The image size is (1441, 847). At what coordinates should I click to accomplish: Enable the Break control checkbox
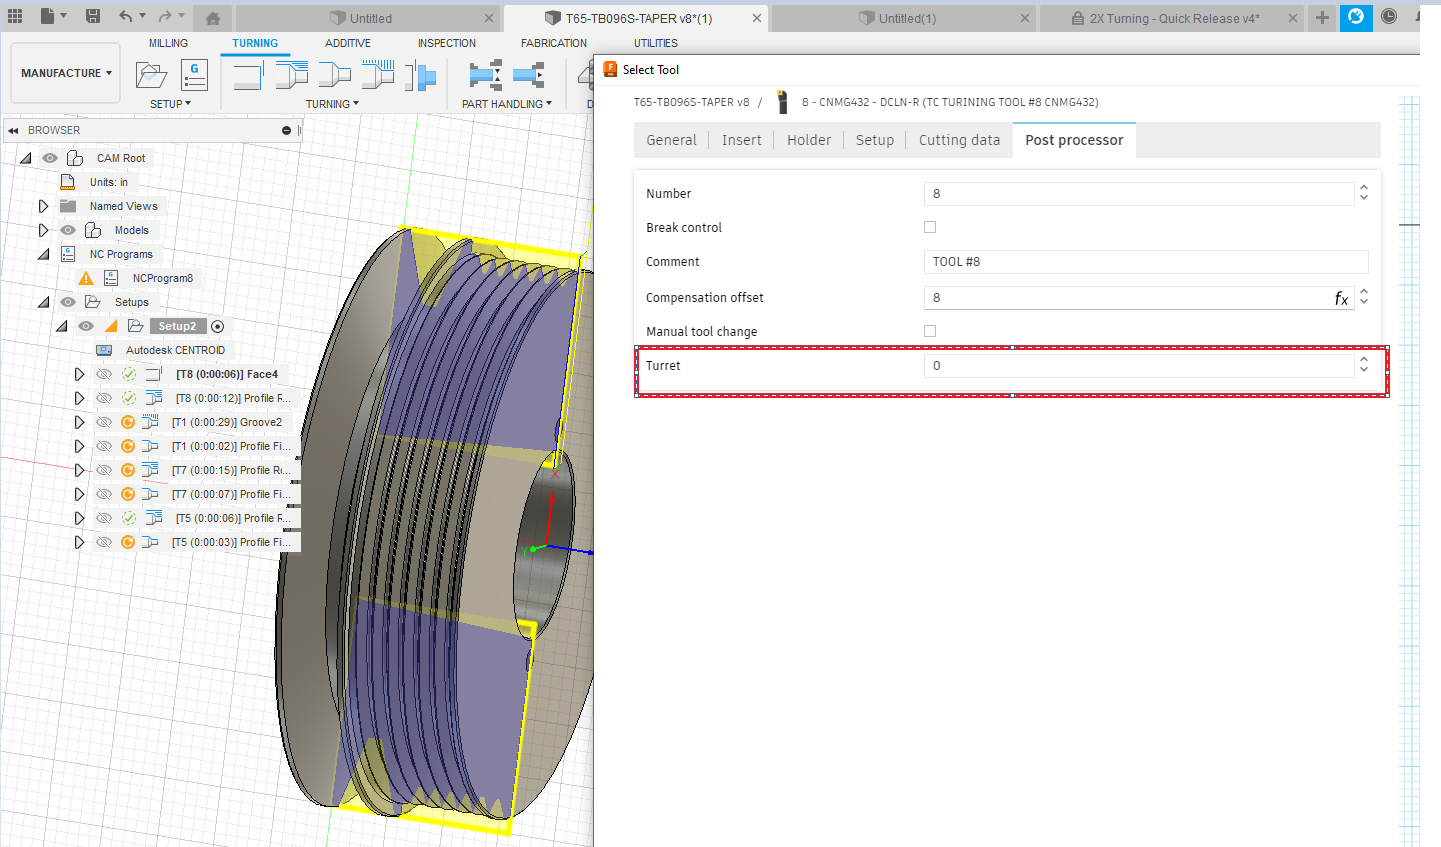click(x=930, y=227)
